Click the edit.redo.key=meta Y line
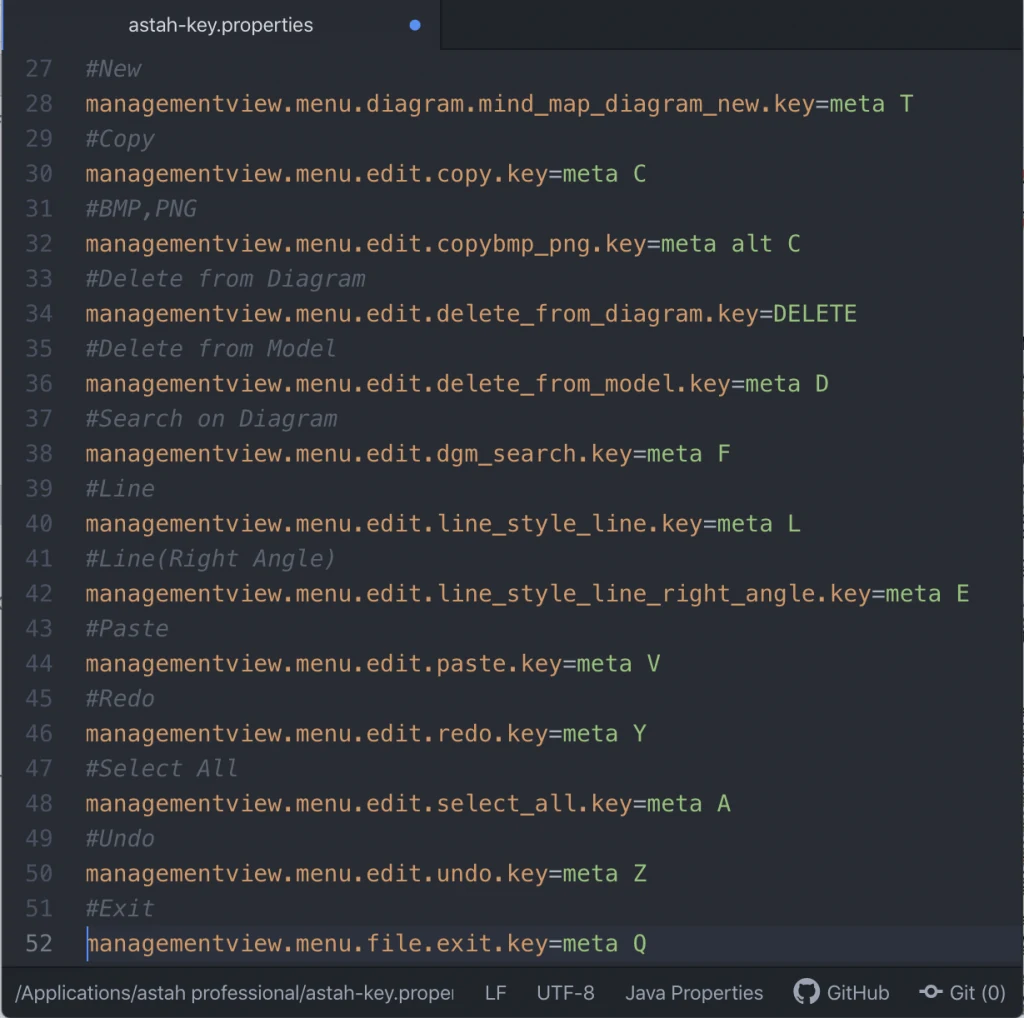Image resolution: width=1024 pixels, height=1018 pixels. [x=366, y=734]
